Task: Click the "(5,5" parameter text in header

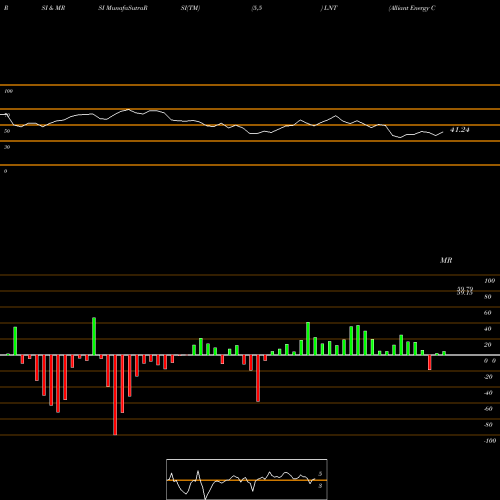Action: click(257, 8)
